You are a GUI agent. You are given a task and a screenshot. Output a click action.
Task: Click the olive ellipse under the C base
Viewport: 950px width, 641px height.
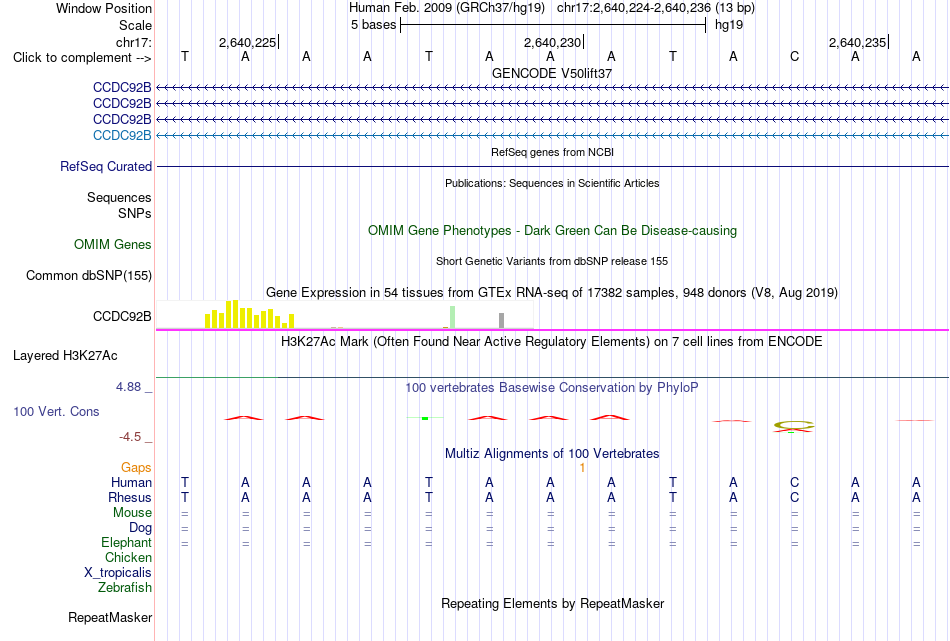point(794,425)
